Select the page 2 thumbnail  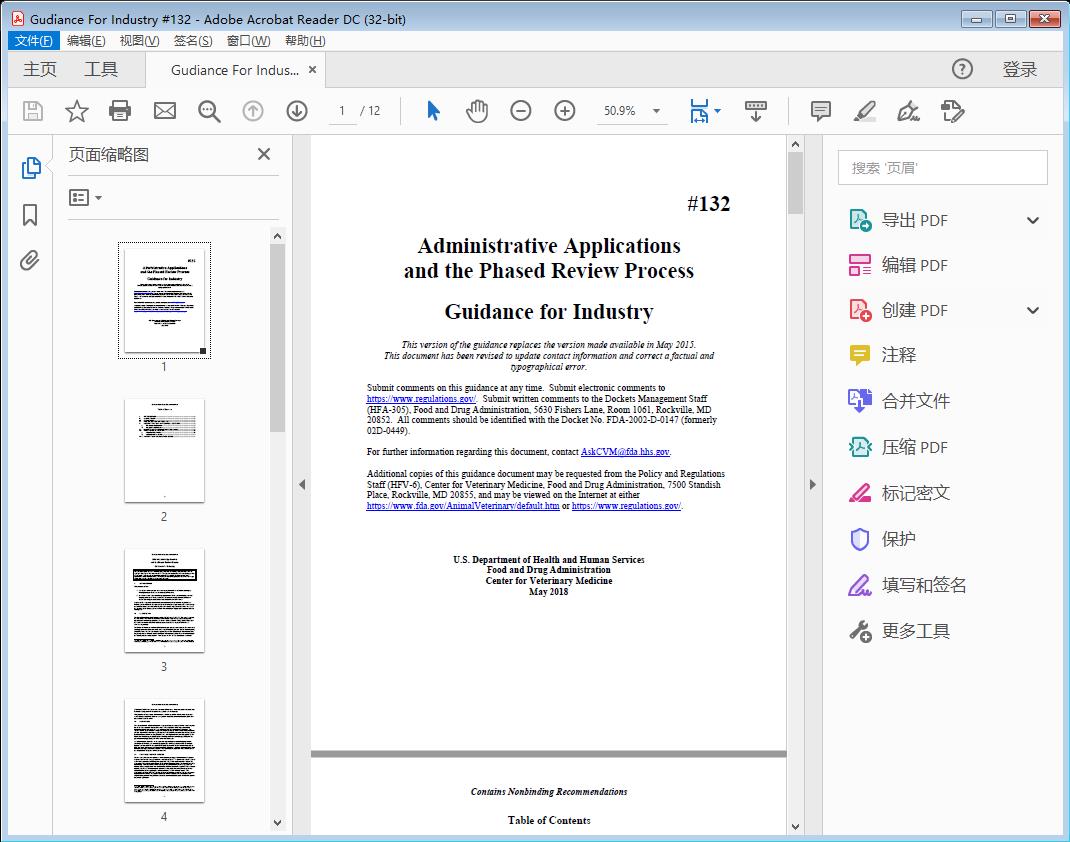[x=164, y=452]
